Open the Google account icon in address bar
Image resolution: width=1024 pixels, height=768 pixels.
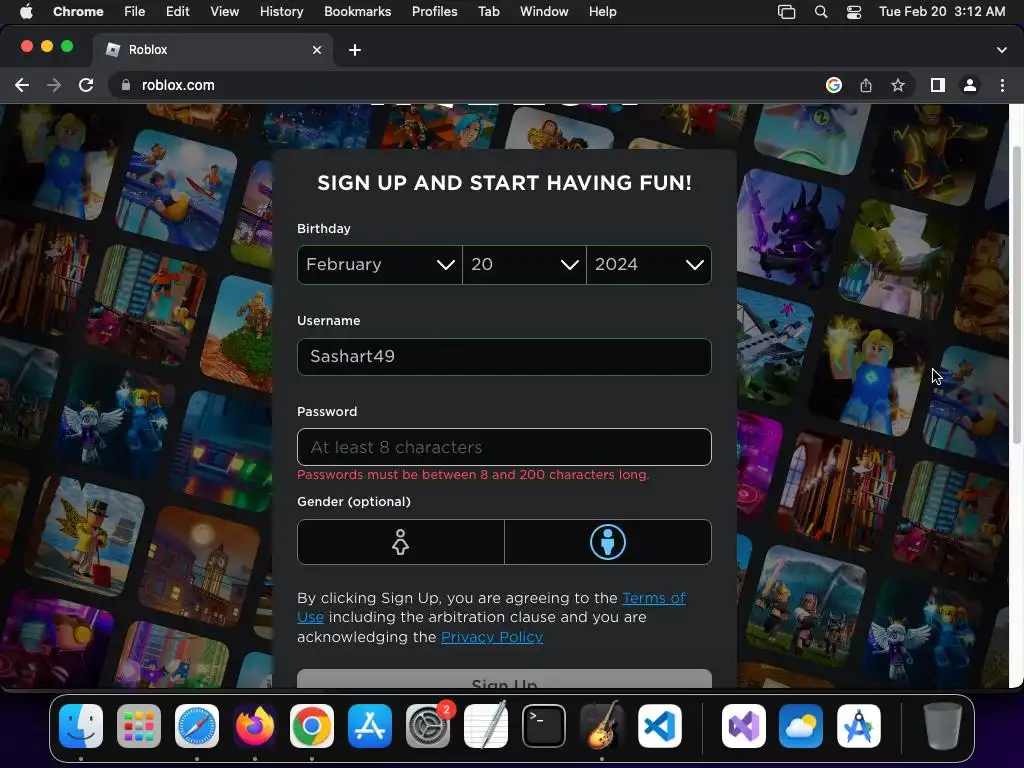tap(833, 85)
